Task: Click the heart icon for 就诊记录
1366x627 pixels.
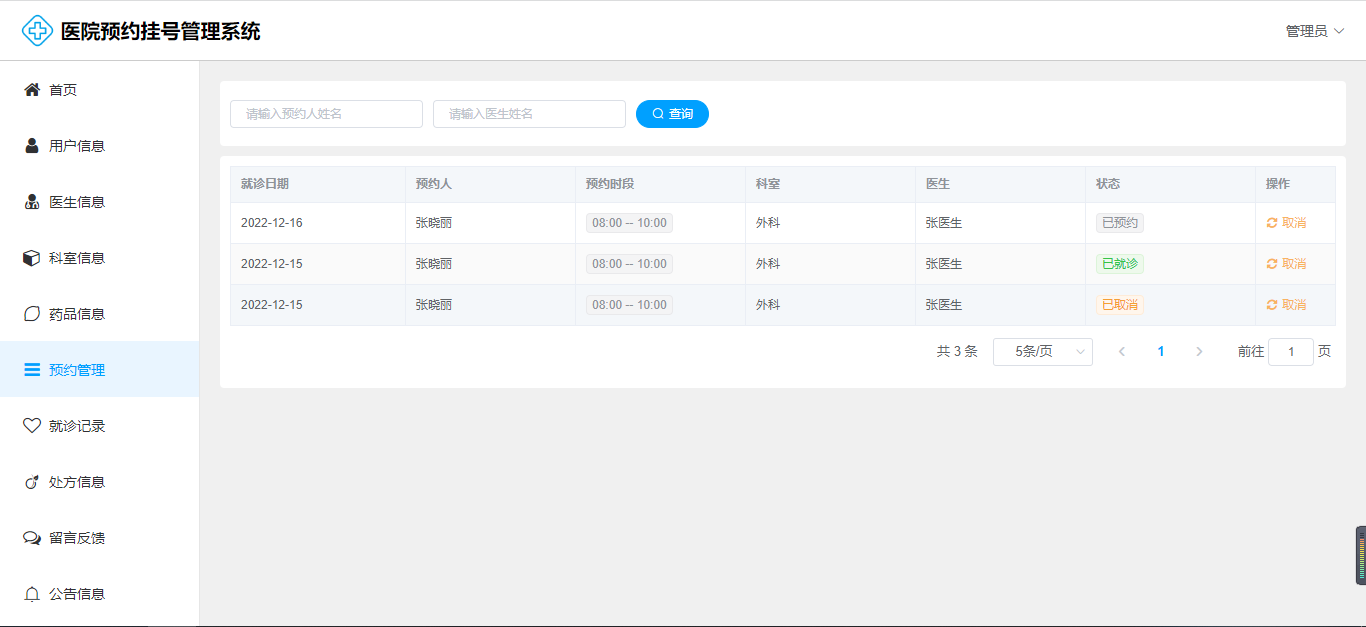Action: coord(32,426)
